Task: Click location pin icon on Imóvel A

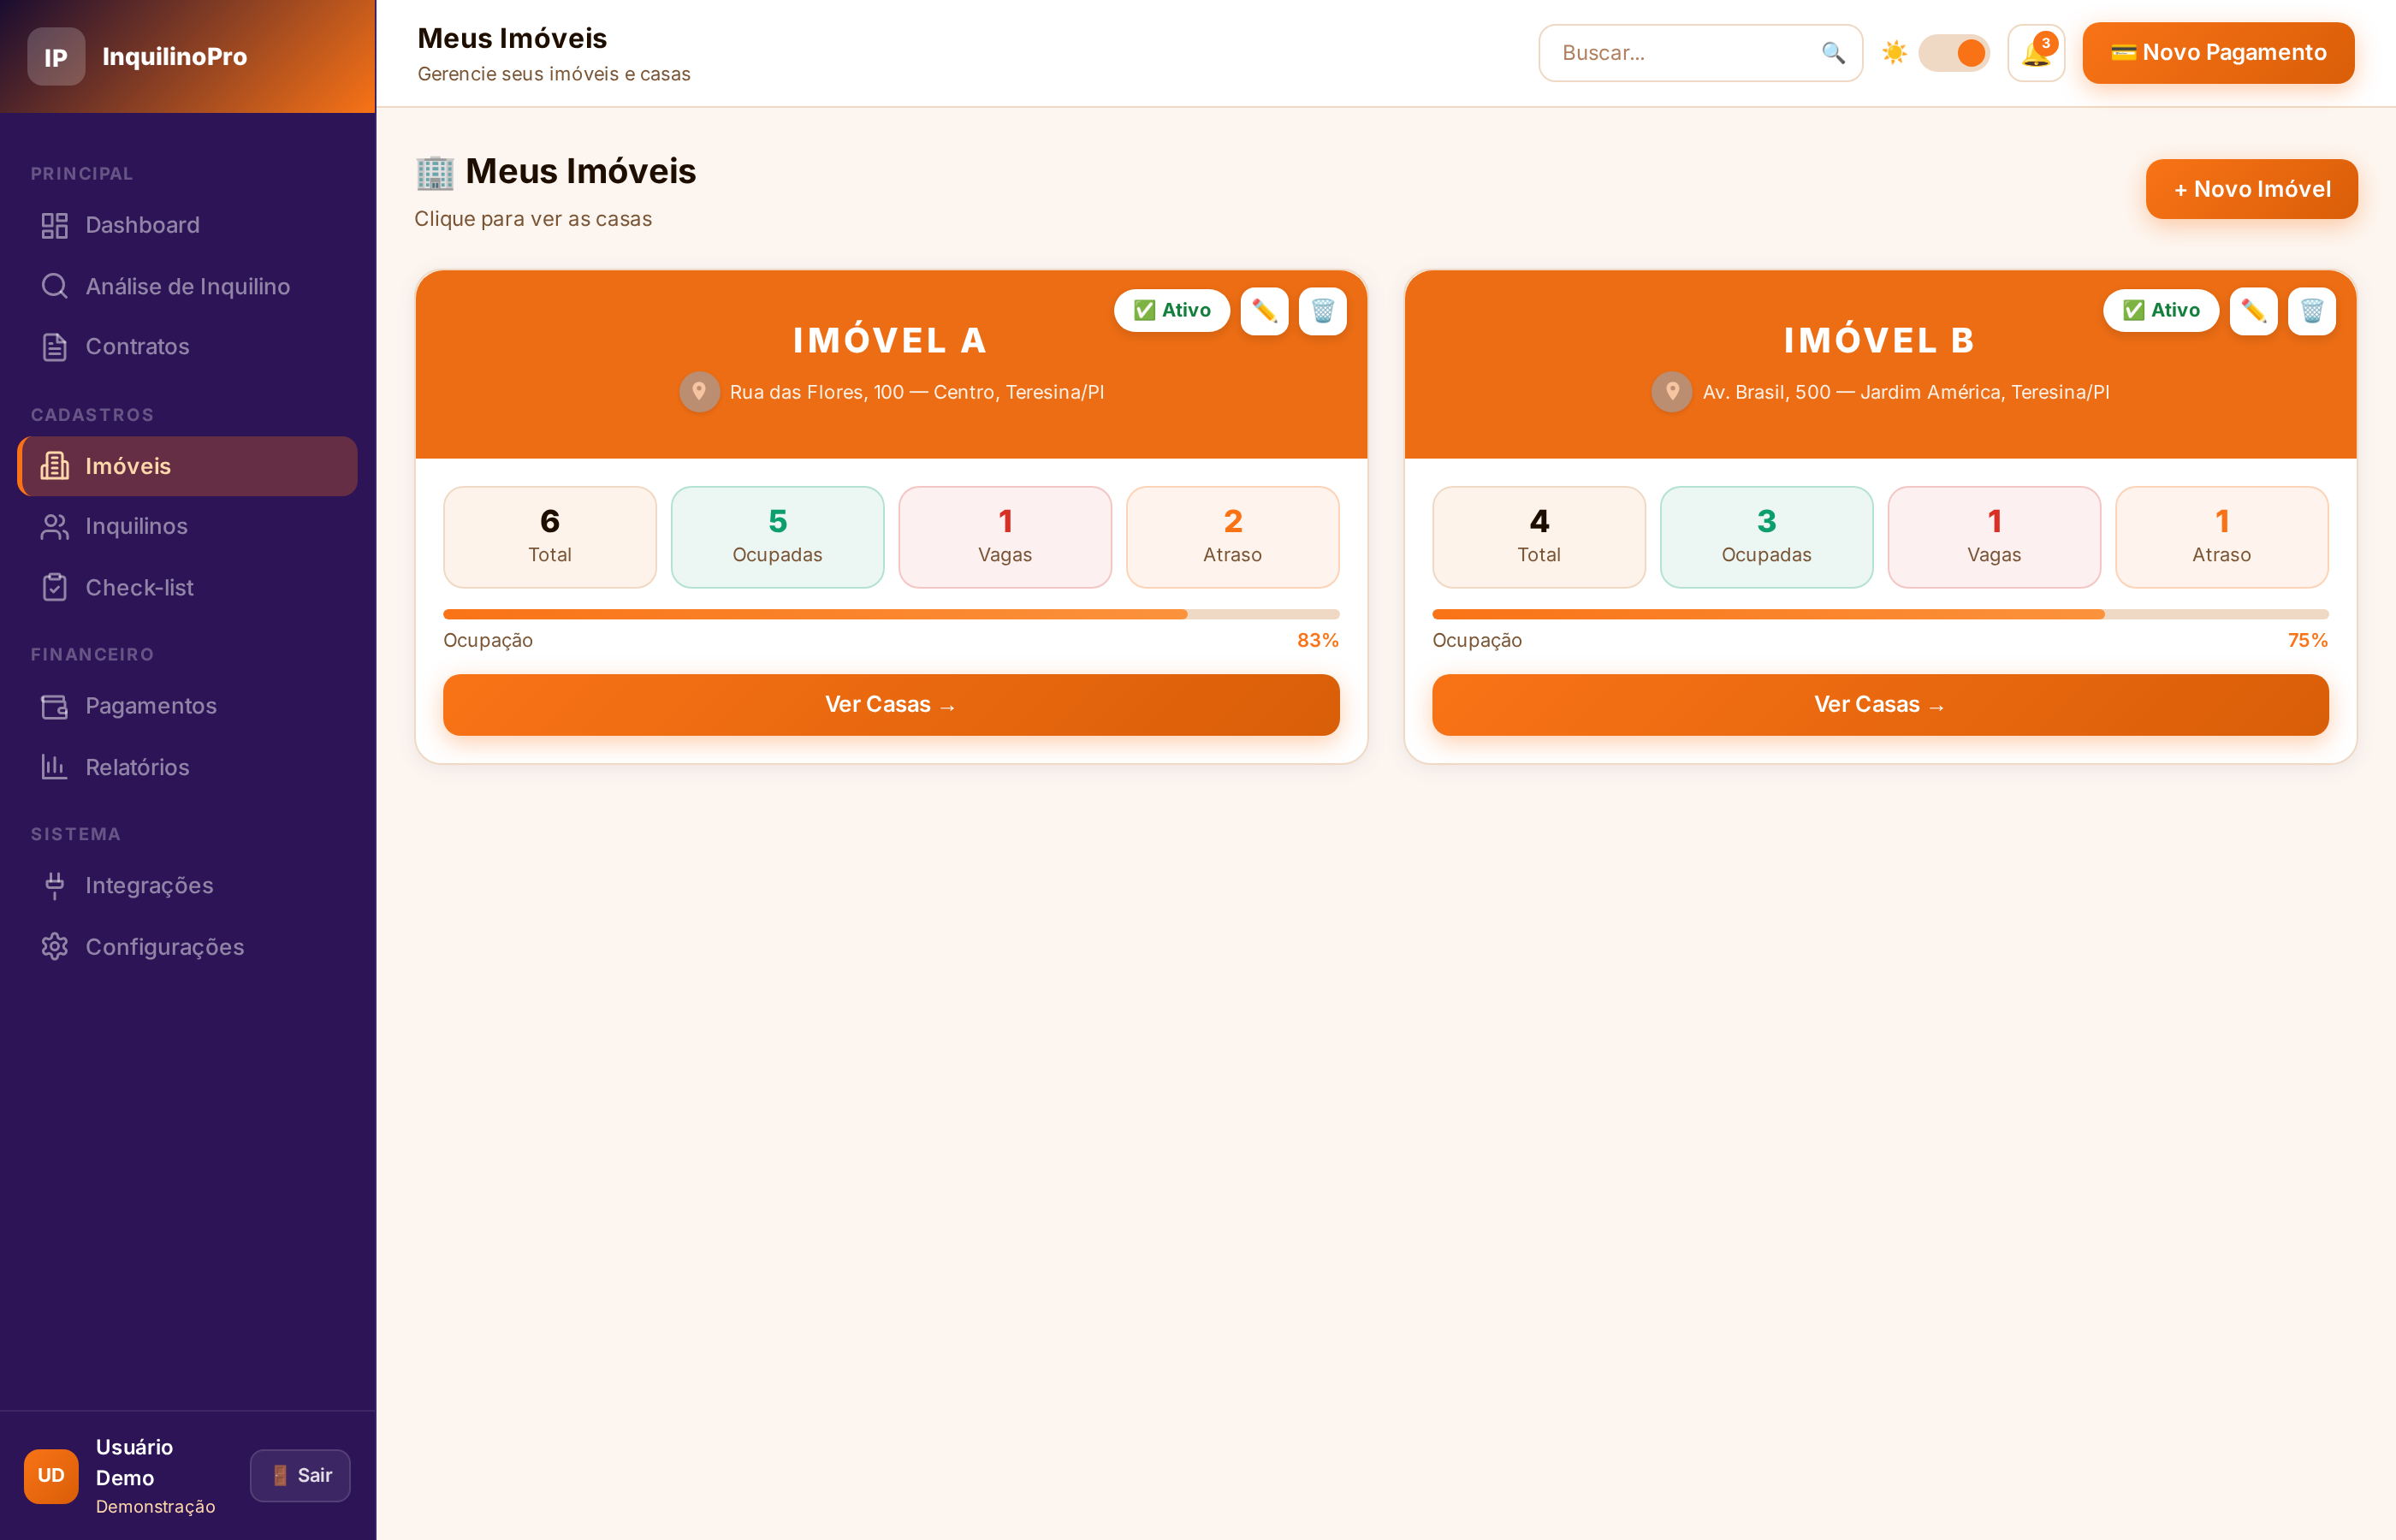Action: pyautogui.click(x=699, y=391)
